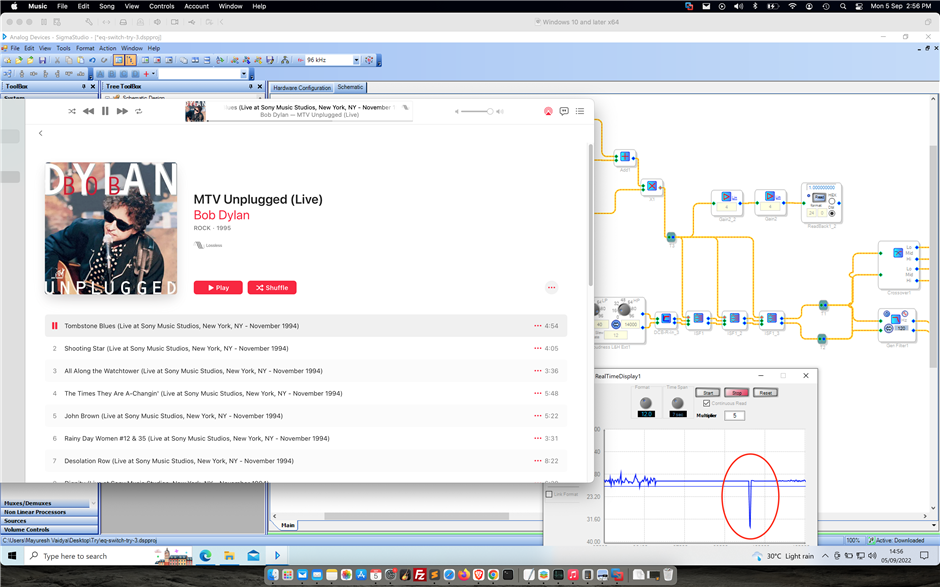The image size is (940, 587).
Task: Go to previous track in Music
Action: (x=88, y=111)
